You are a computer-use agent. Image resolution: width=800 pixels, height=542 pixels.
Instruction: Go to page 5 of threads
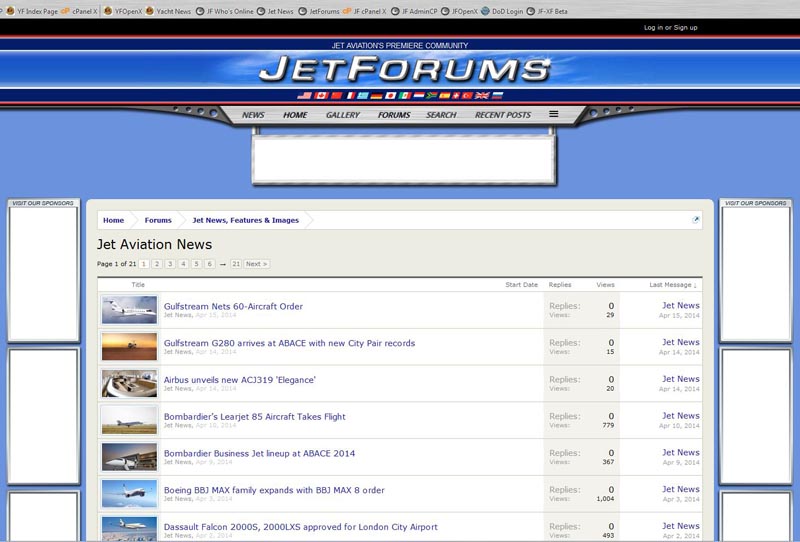(x=196, y=264)
